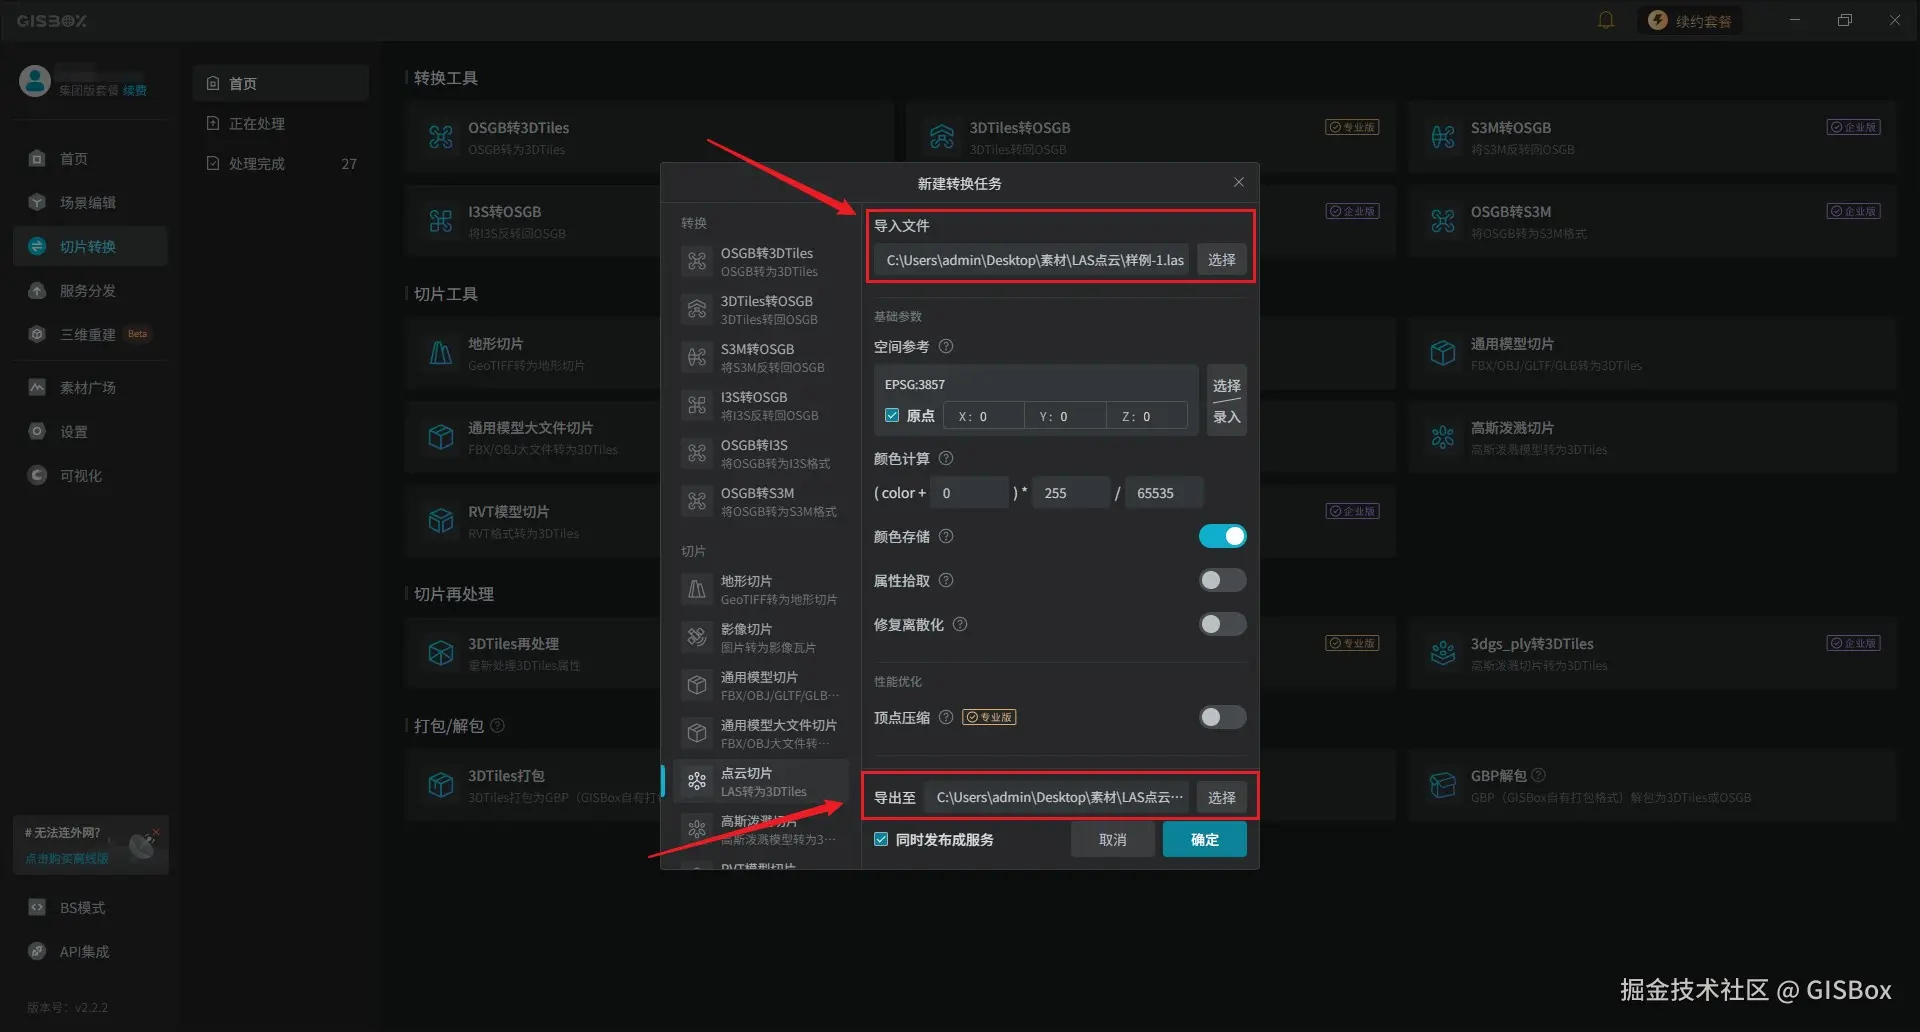Toggle the 原点 checkbox
This screenshot has width=1920, height=1032.
coord(892,416)
